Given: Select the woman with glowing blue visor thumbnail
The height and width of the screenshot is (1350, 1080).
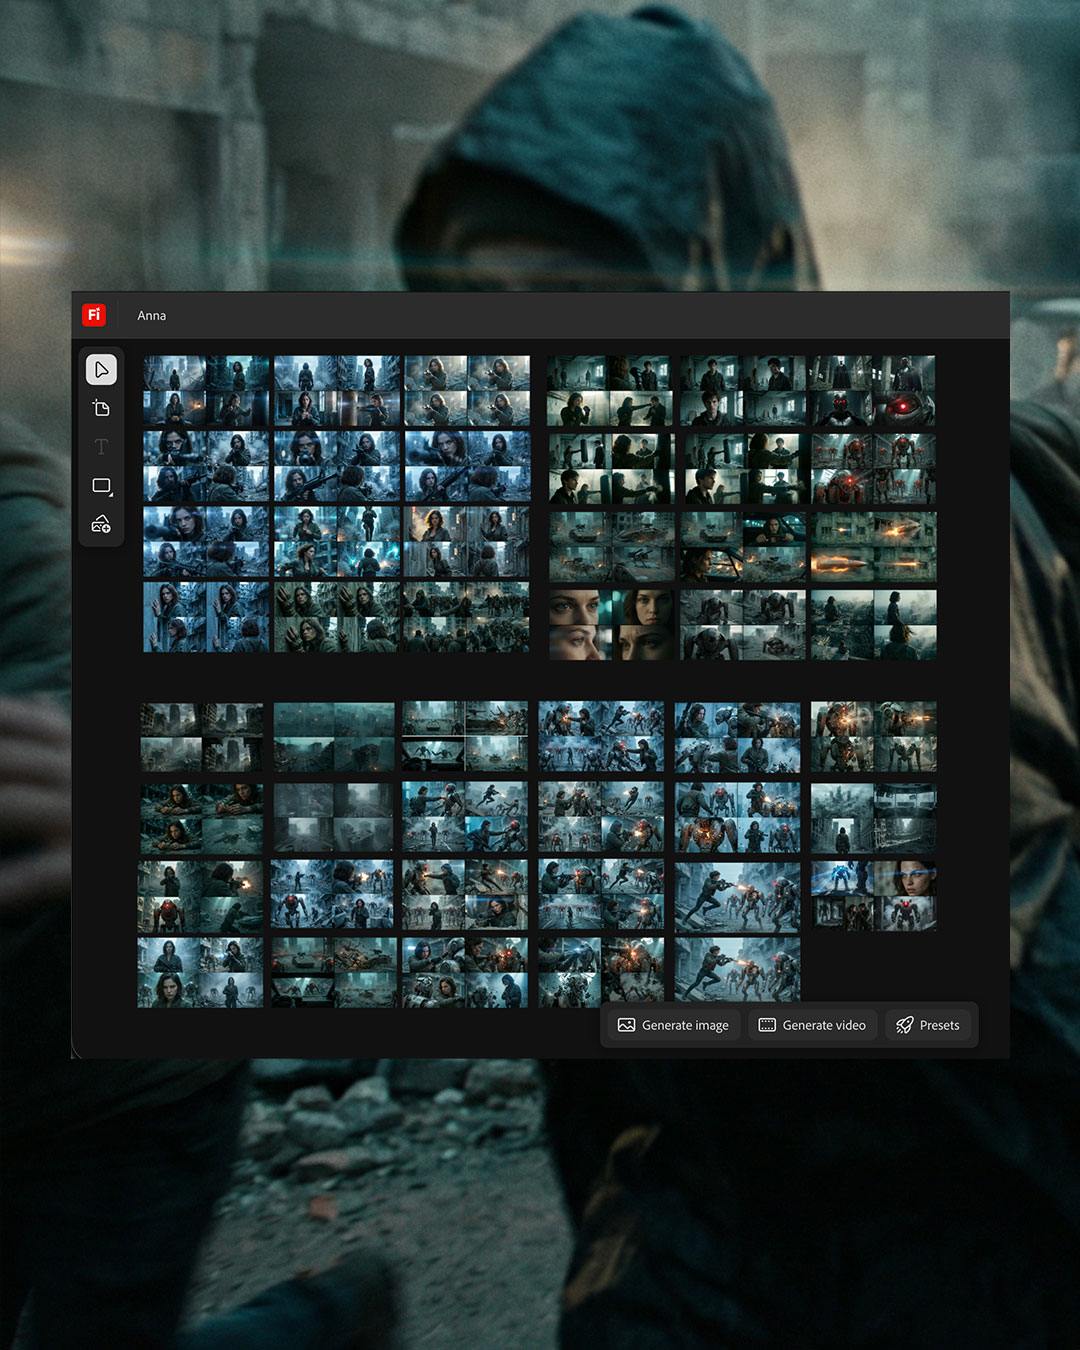Looking at the screenshot, I should (x=873, y=896).
